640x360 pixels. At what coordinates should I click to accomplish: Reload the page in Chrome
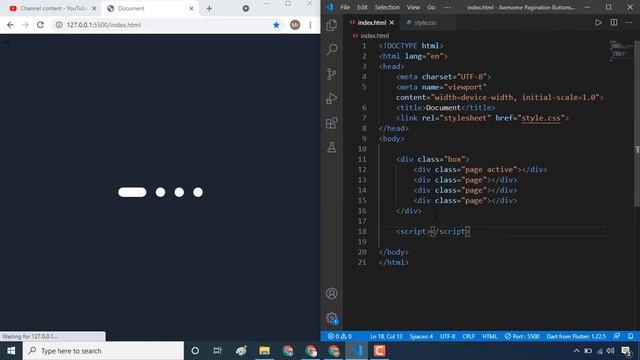(40, 25)
